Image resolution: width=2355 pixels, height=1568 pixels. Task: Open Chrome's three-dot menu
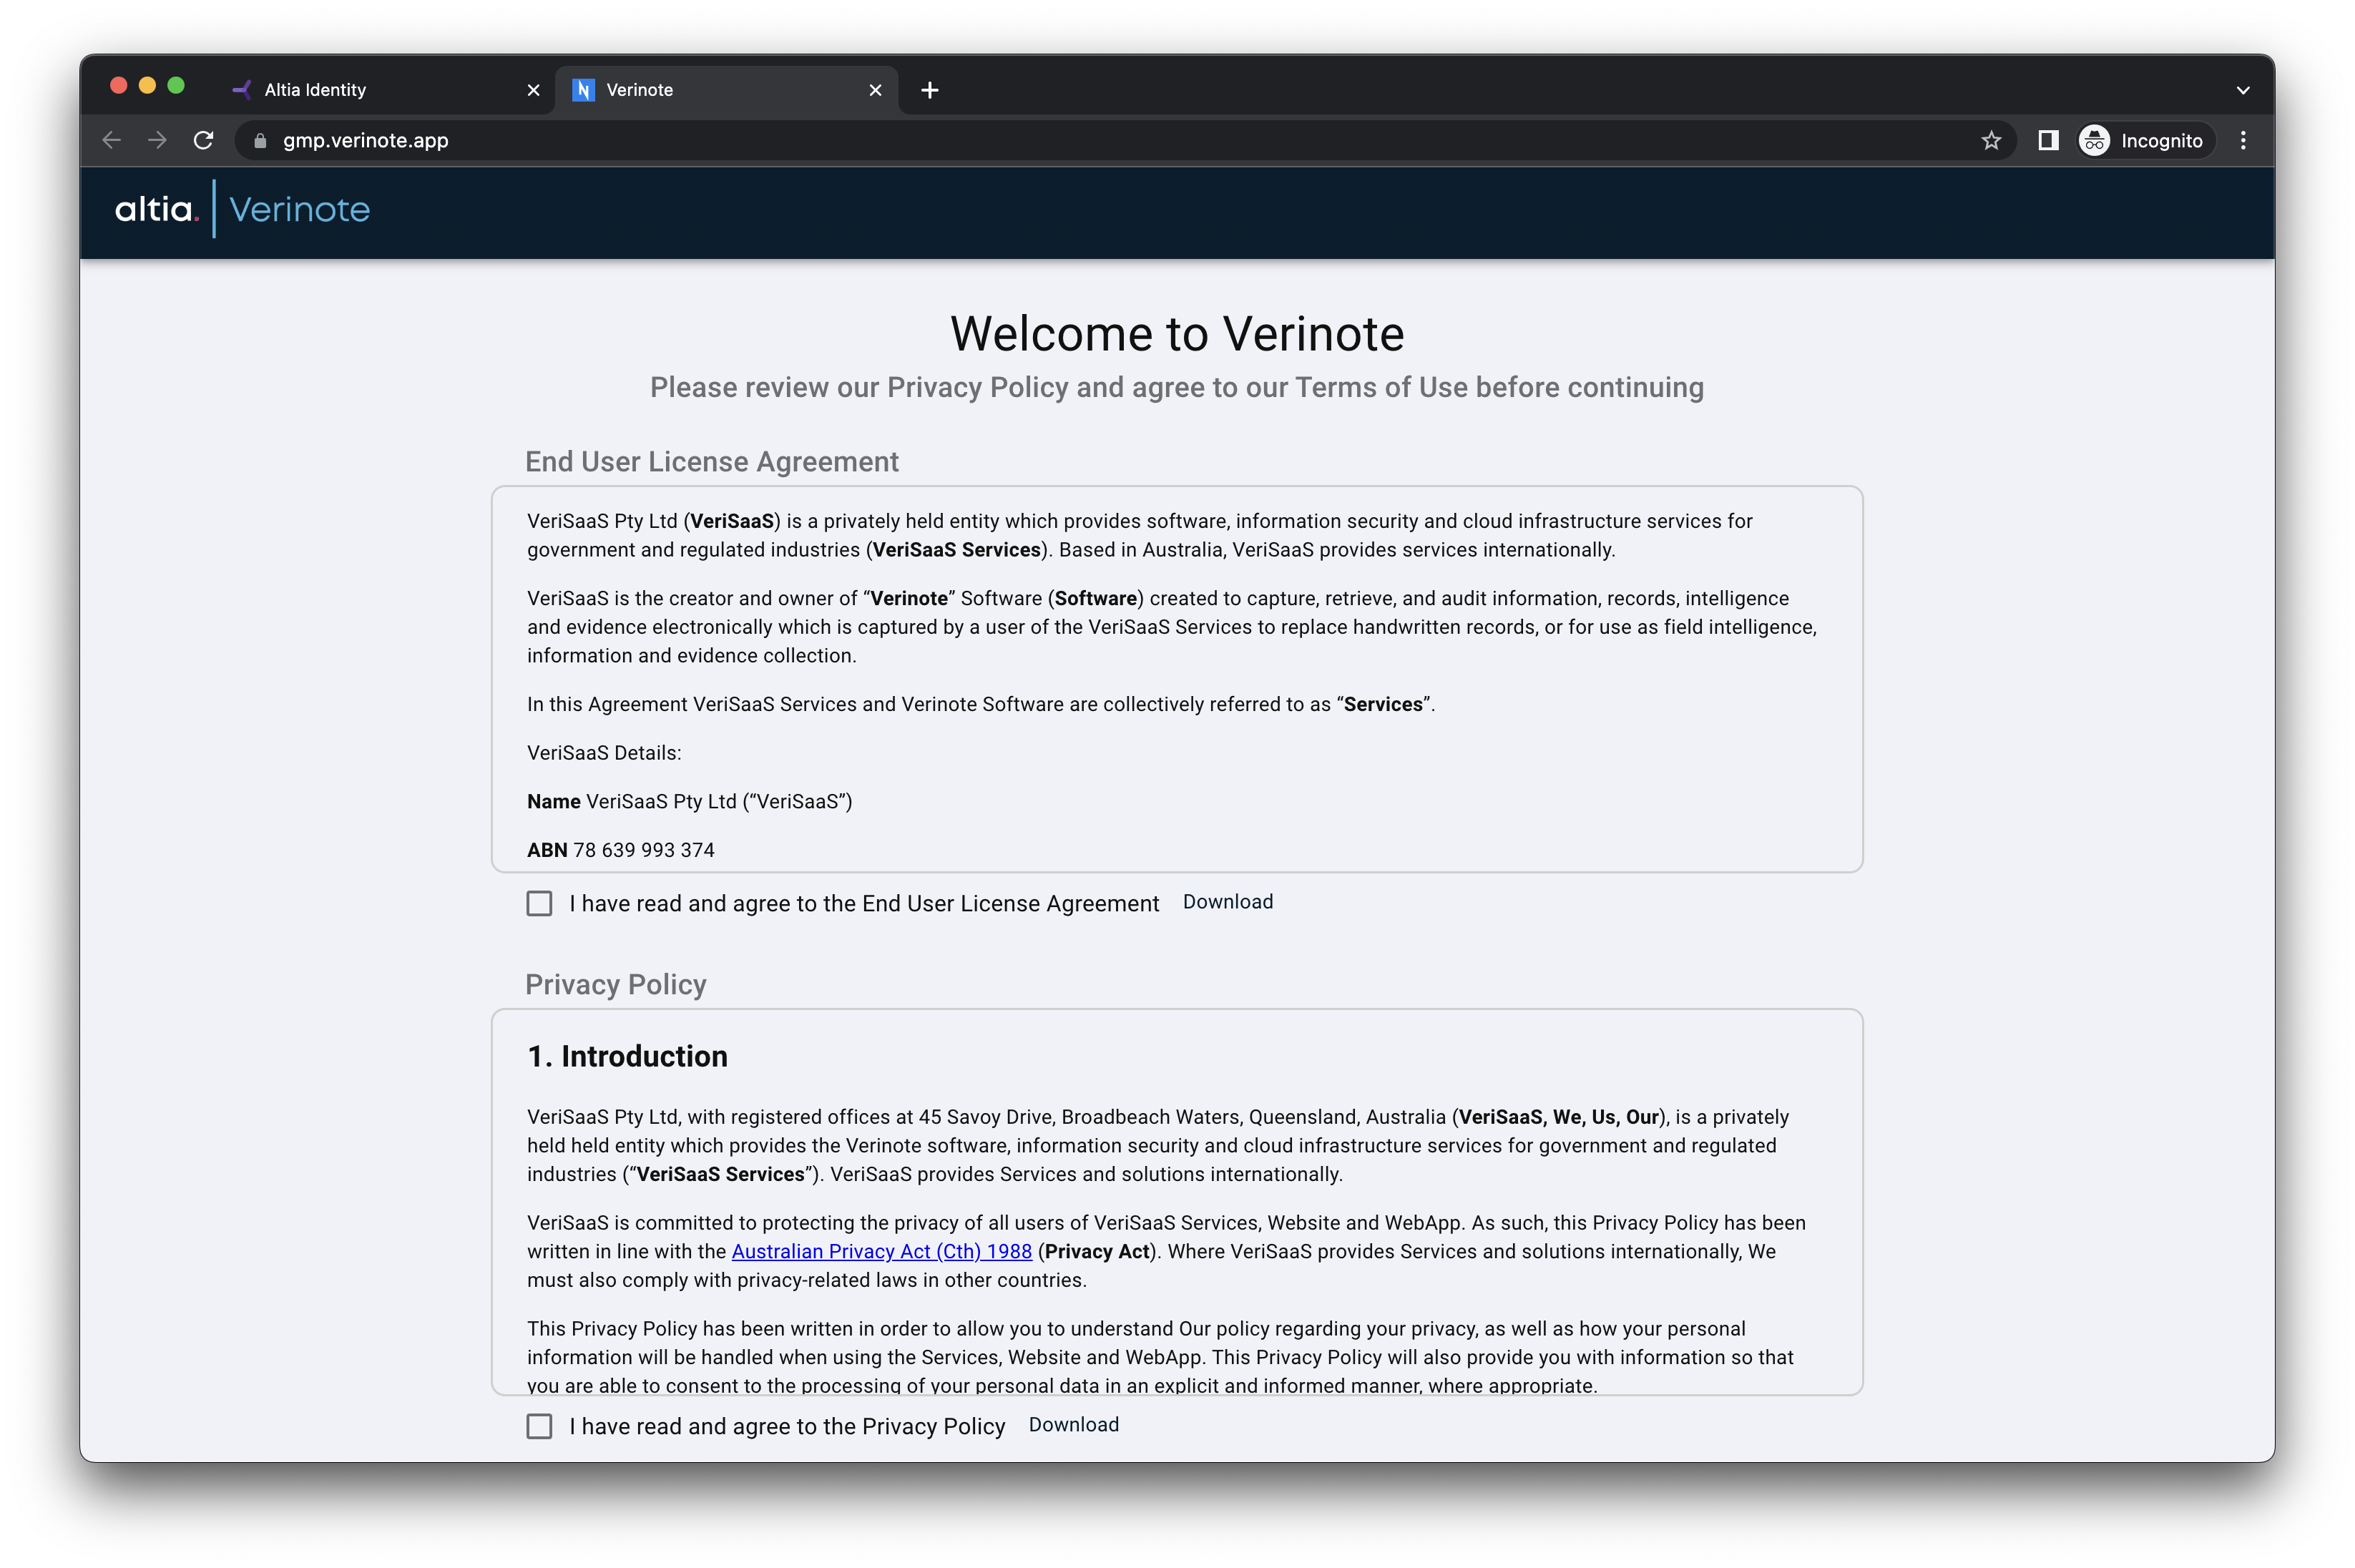pos(2243,140)
